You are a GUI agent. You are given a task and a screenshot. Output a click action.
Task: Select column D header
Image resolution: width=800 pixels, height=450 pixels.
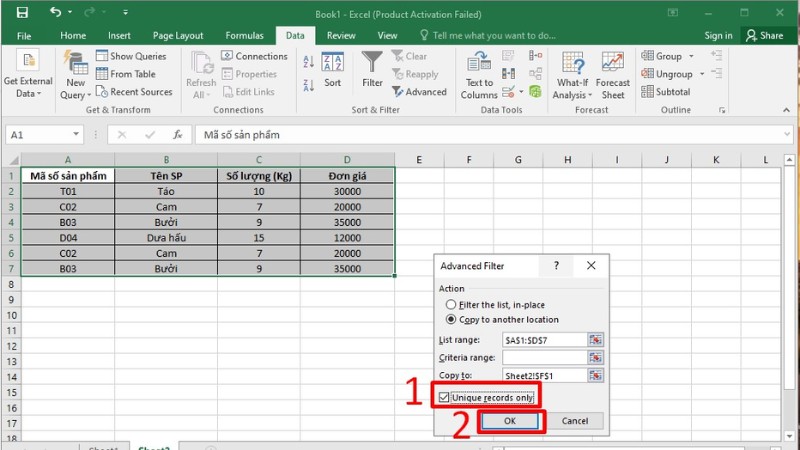(347, 159)
